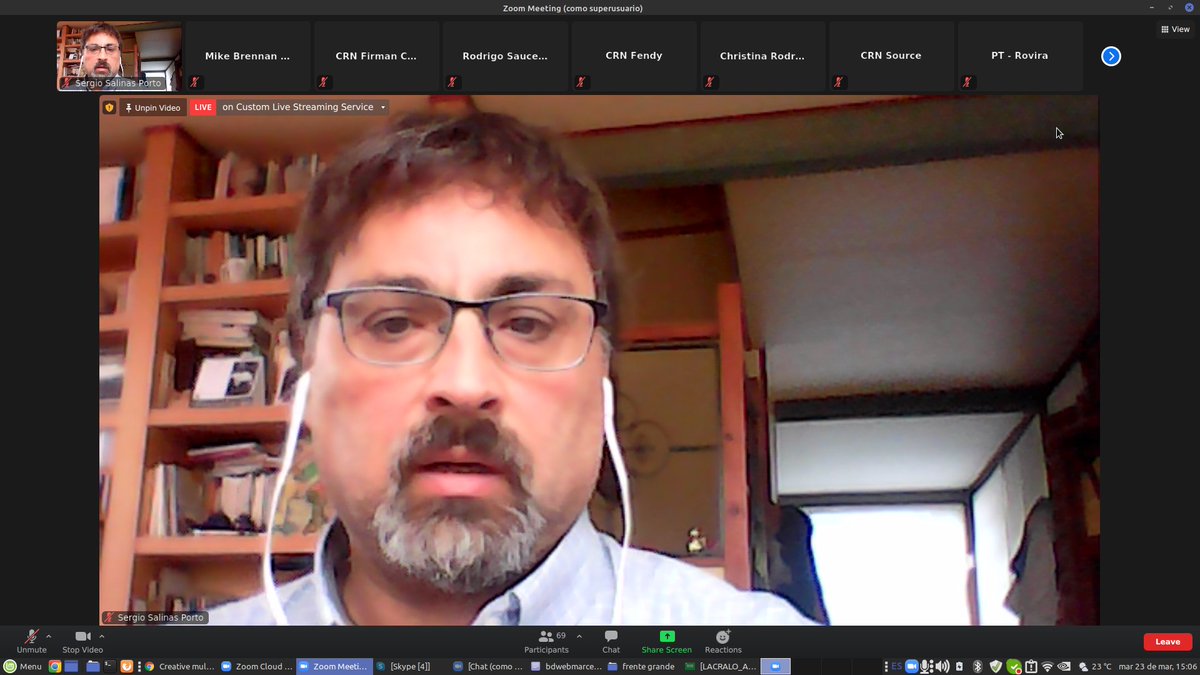Leave the meeting
This screenshot has width=1200, height=675.
1168,641
